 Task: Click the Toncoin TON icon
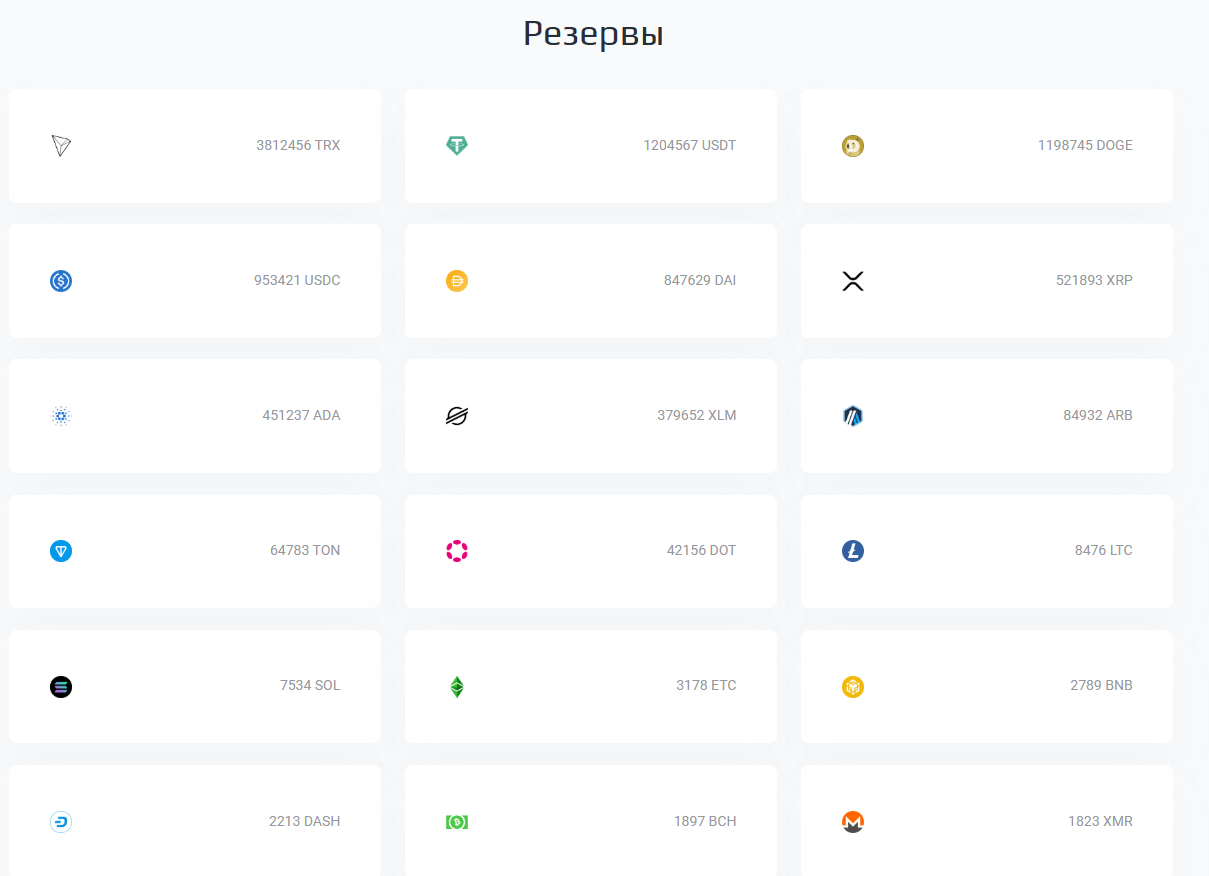61,551
